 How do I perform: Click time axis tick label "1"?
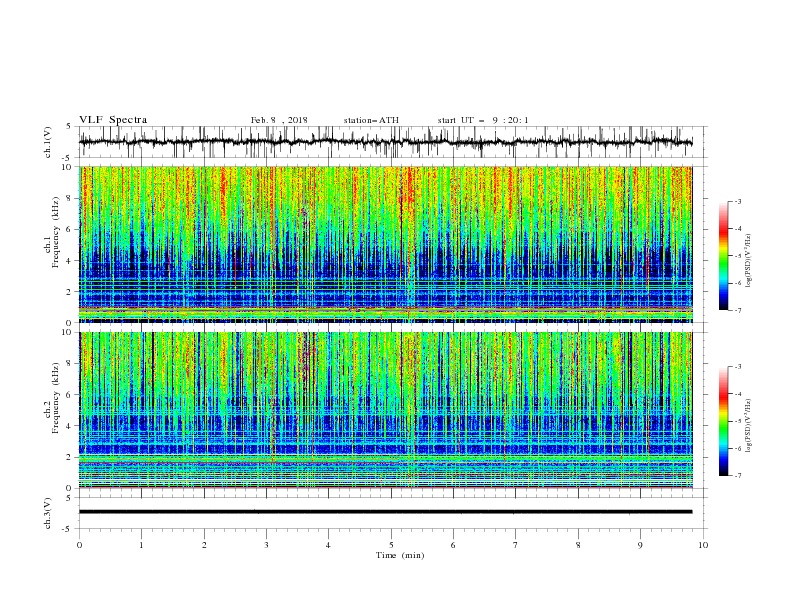pos(141,545)
